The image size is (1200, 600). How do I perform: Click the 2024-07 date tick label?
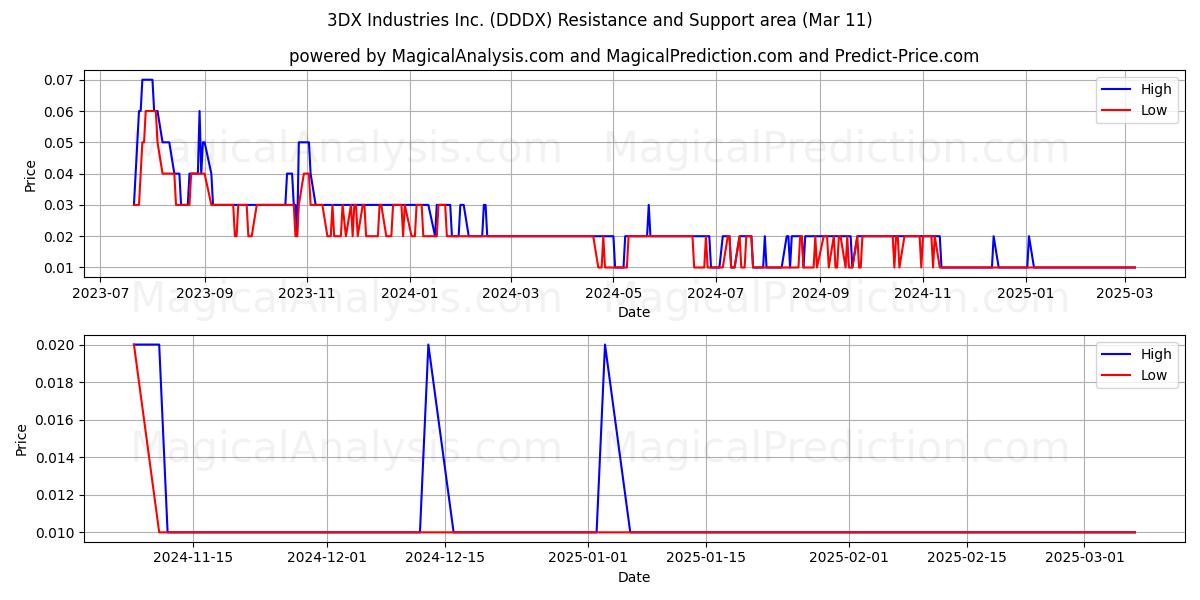pyautogui.click(x=714, y=293)
